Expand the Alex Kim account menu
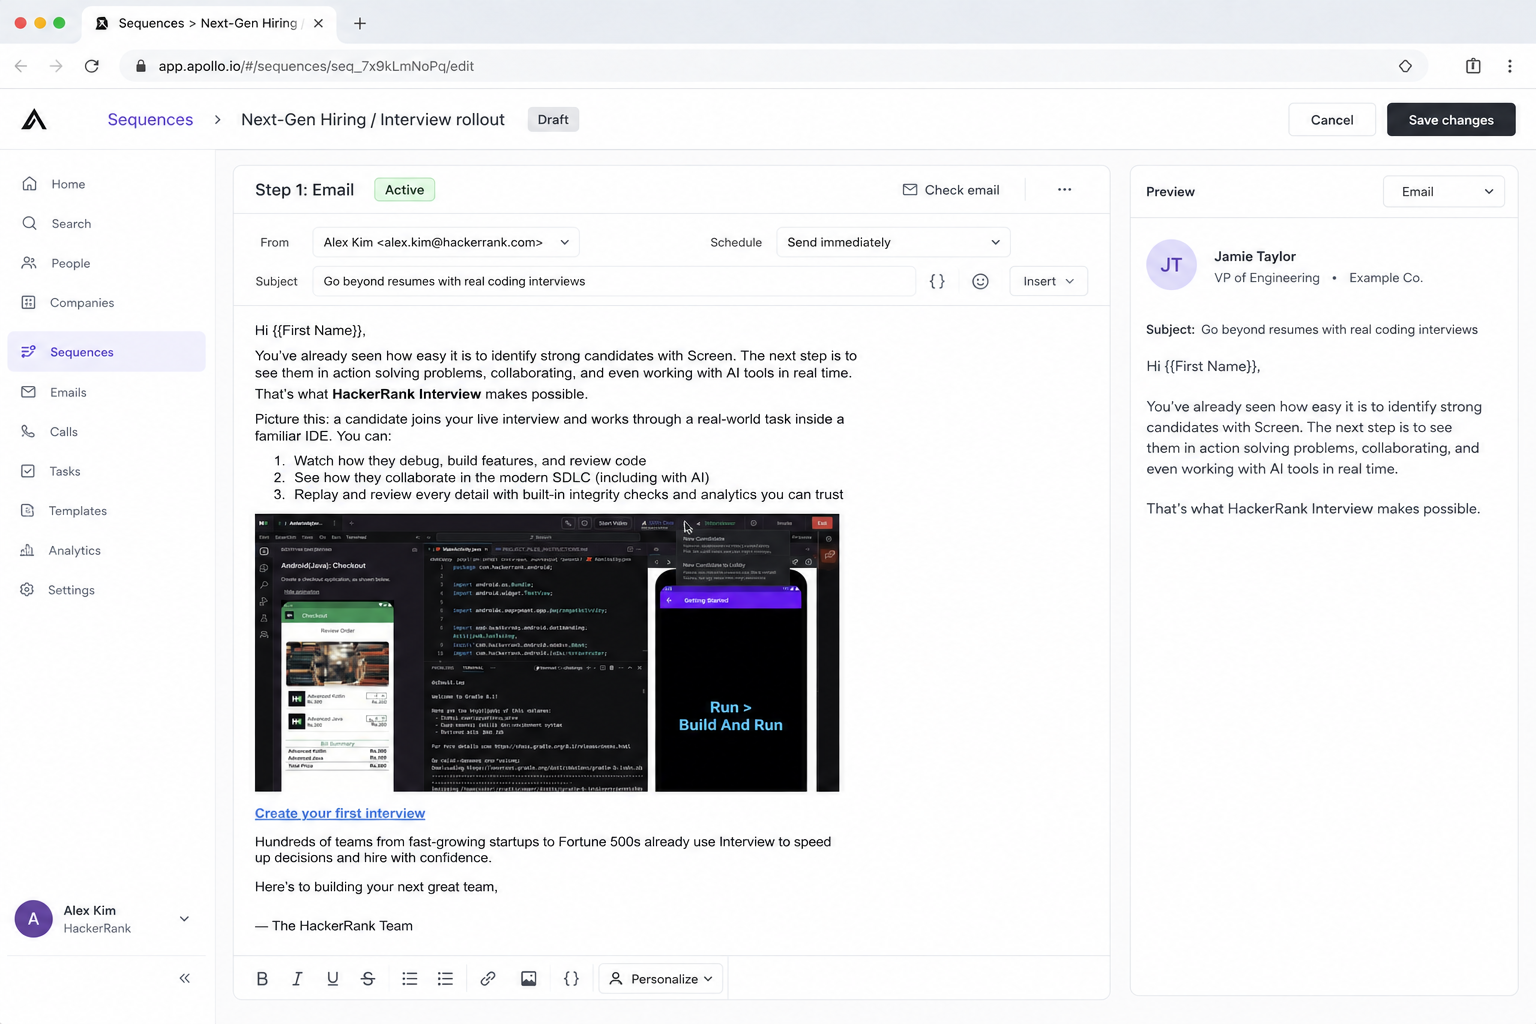This screenshot has height=1024, width=1536. tap(184, 919)
